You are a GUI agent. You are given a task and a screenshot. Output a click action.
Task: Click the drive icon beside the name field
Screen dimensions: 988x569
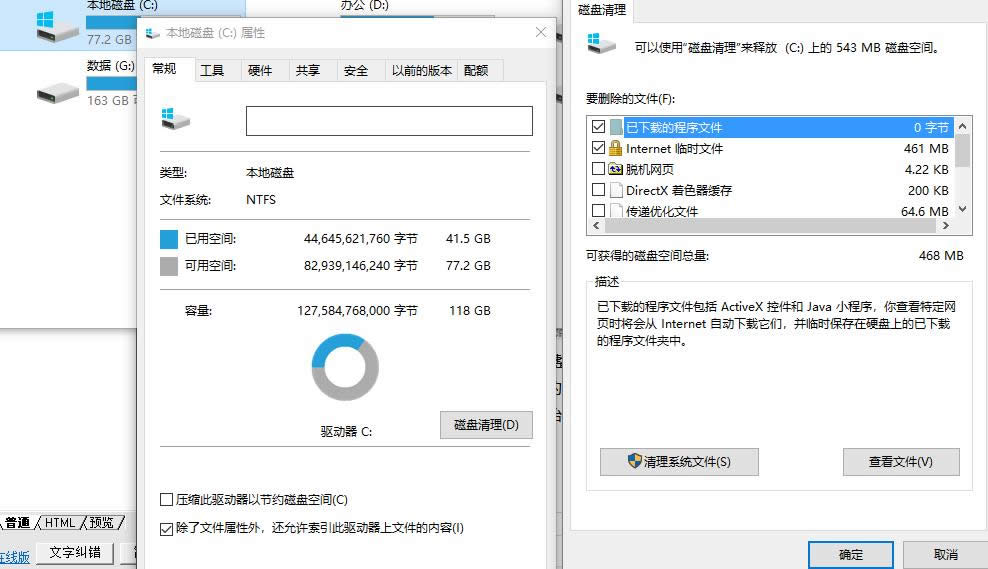click(175, 119)
